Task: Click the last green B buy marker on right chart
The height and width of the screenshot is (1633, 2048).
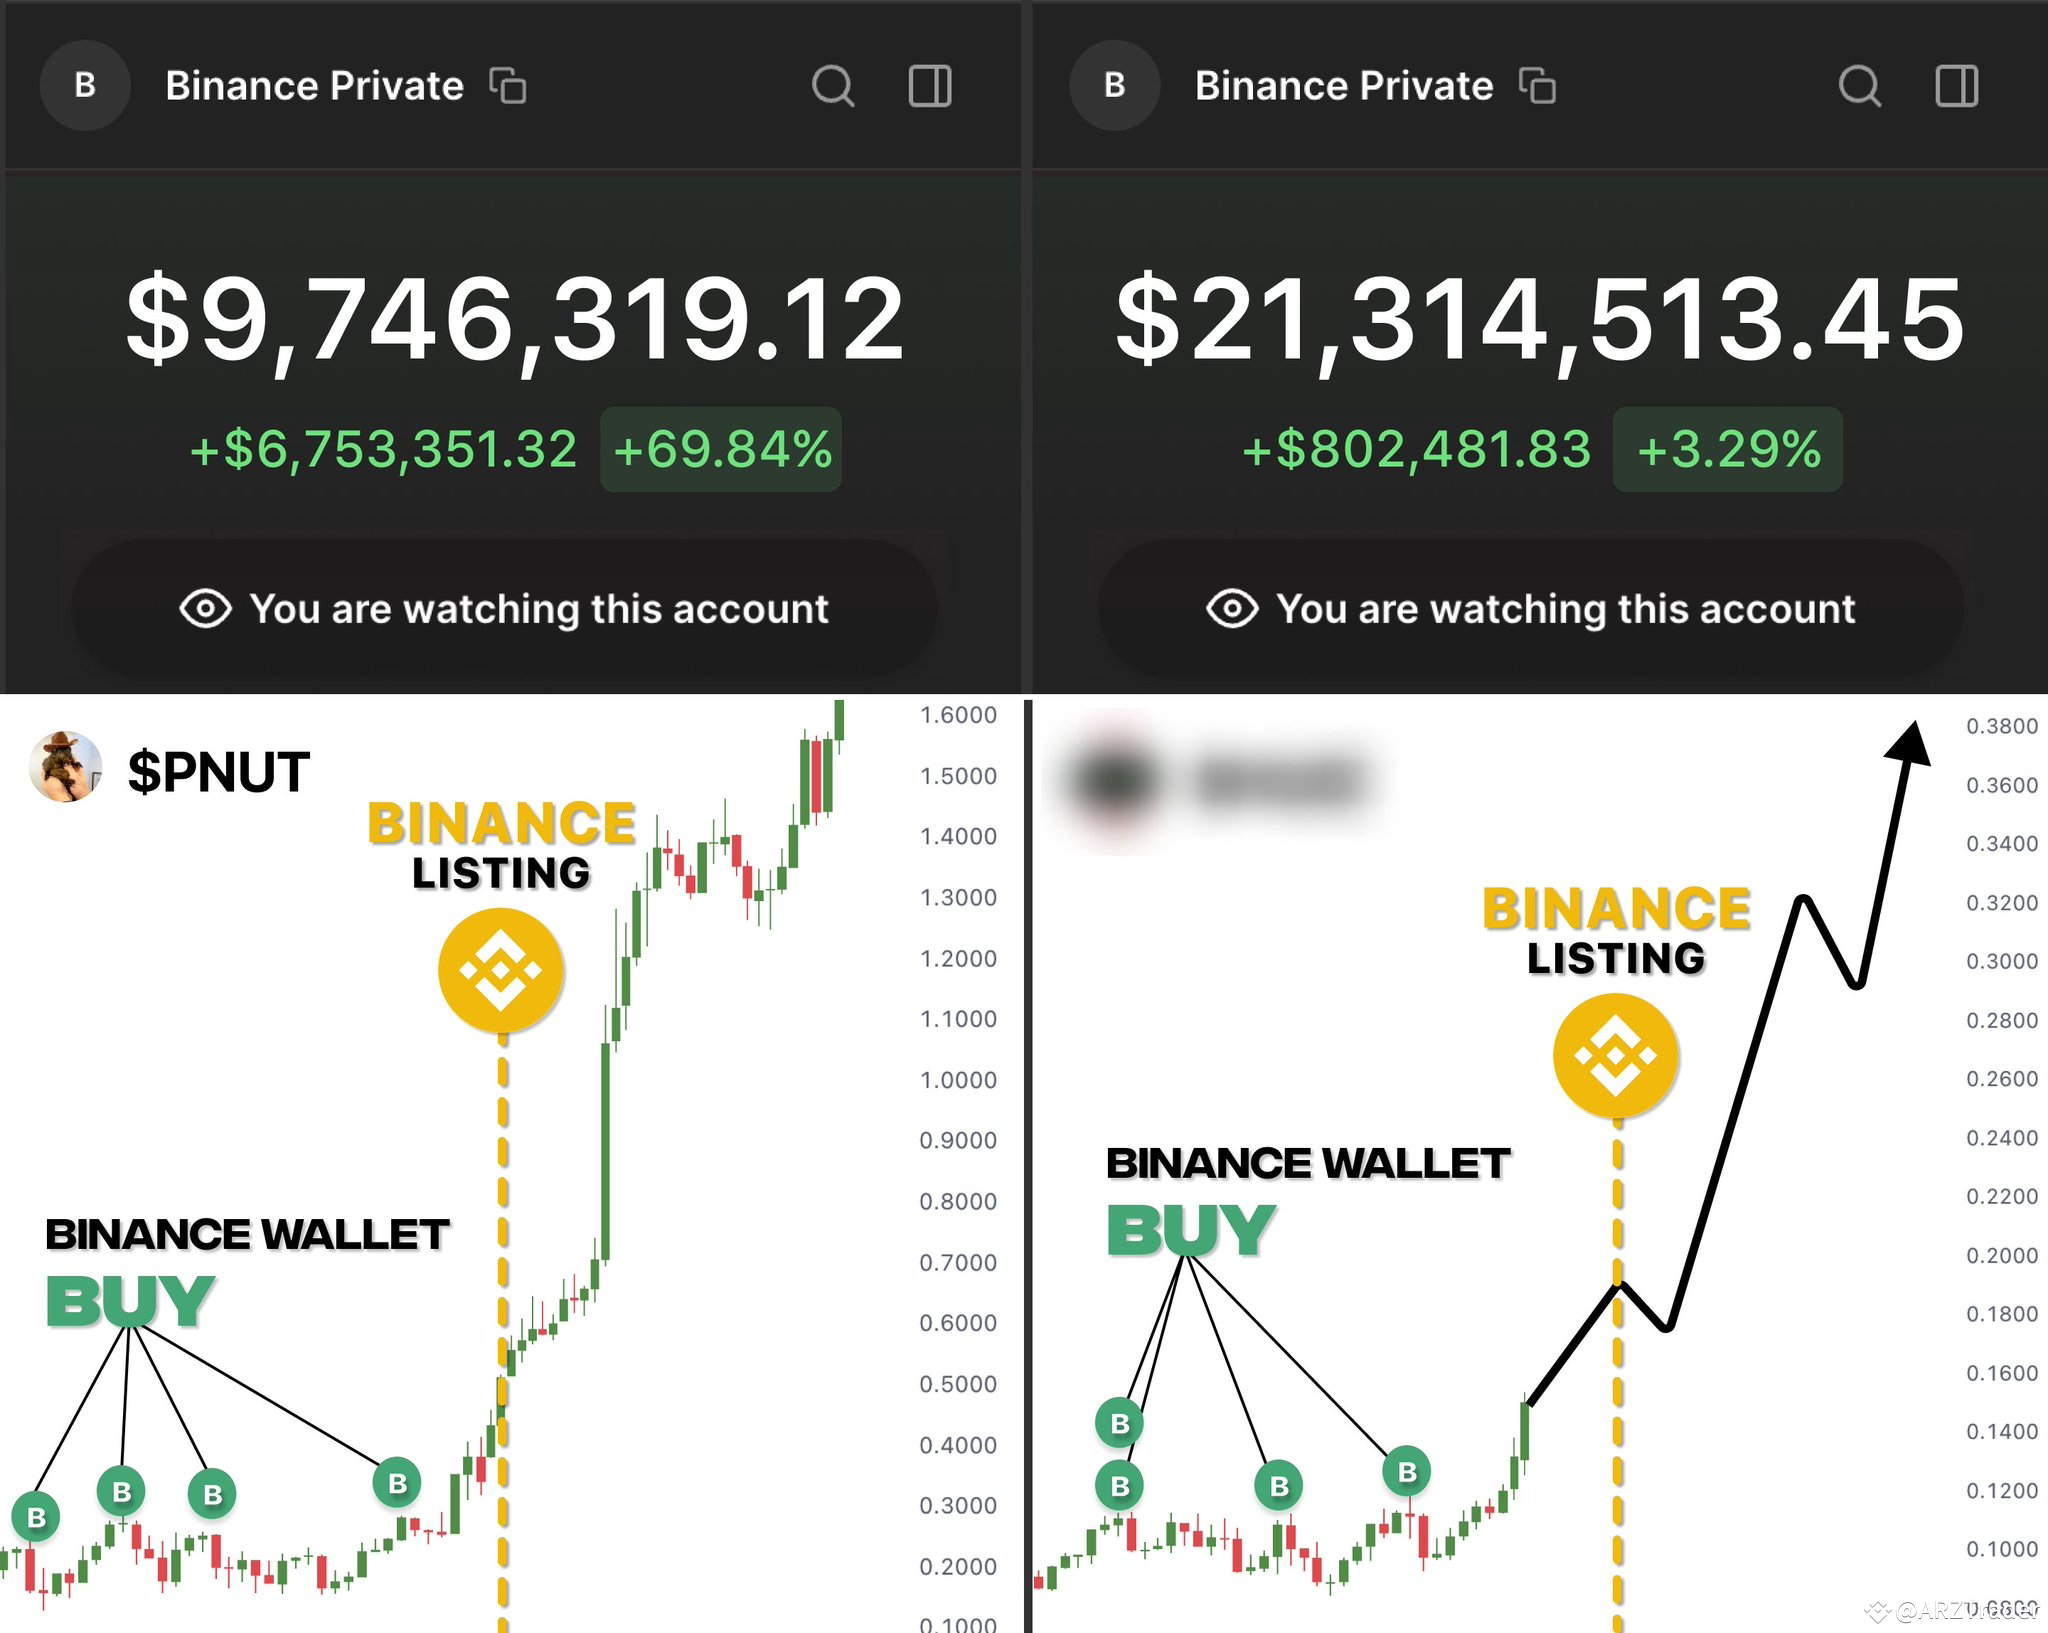Action: (1406, 1471)
